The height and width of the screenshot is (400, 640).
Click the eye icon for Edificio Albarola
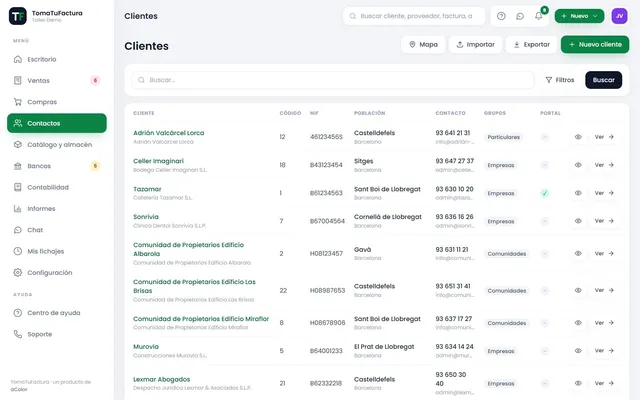[578, 253]
